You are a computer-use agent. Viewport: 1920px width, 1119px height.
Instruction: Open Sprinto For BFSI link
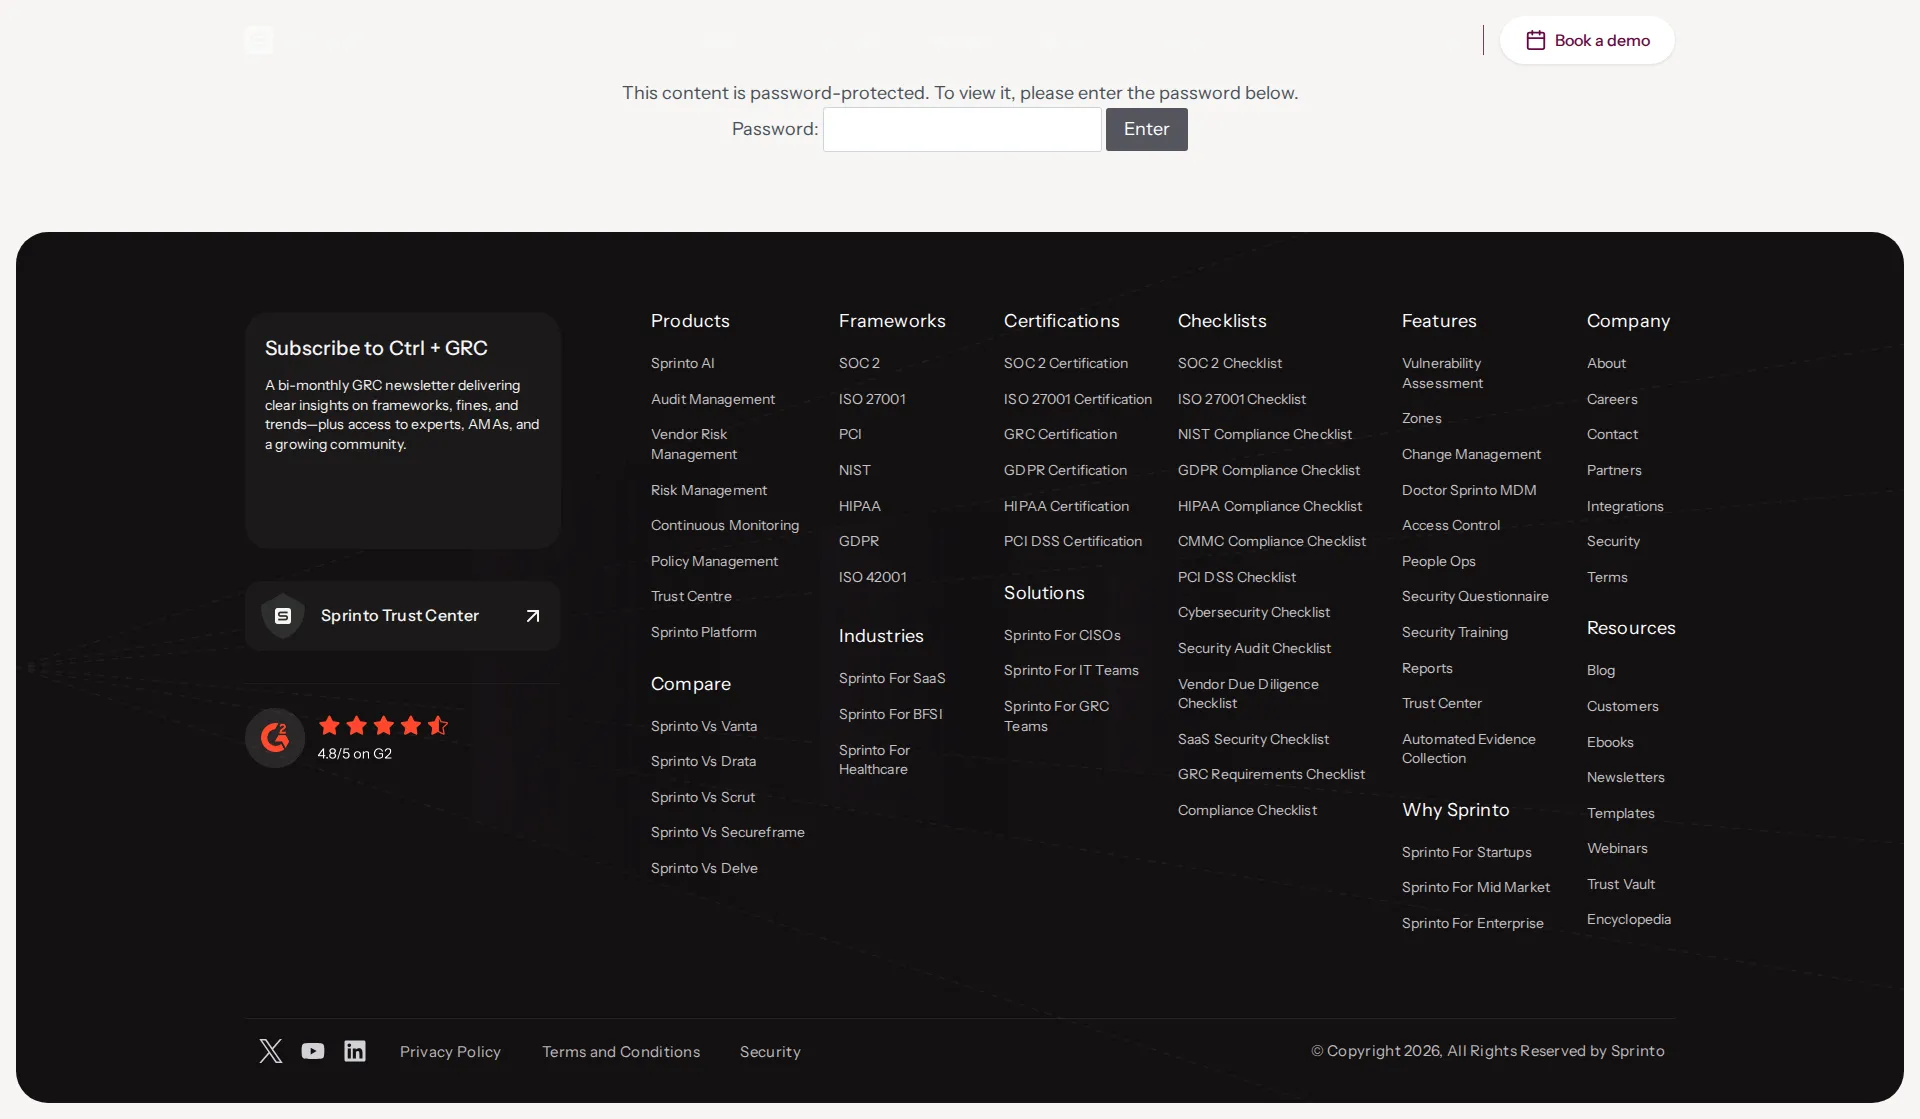click(891, 714)
